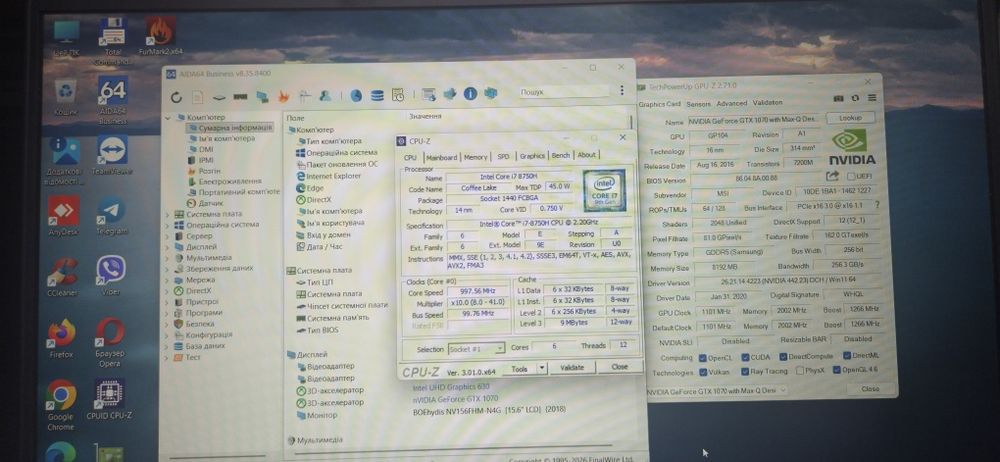Click the Close button in CPU-Z

tap(619, 367)
